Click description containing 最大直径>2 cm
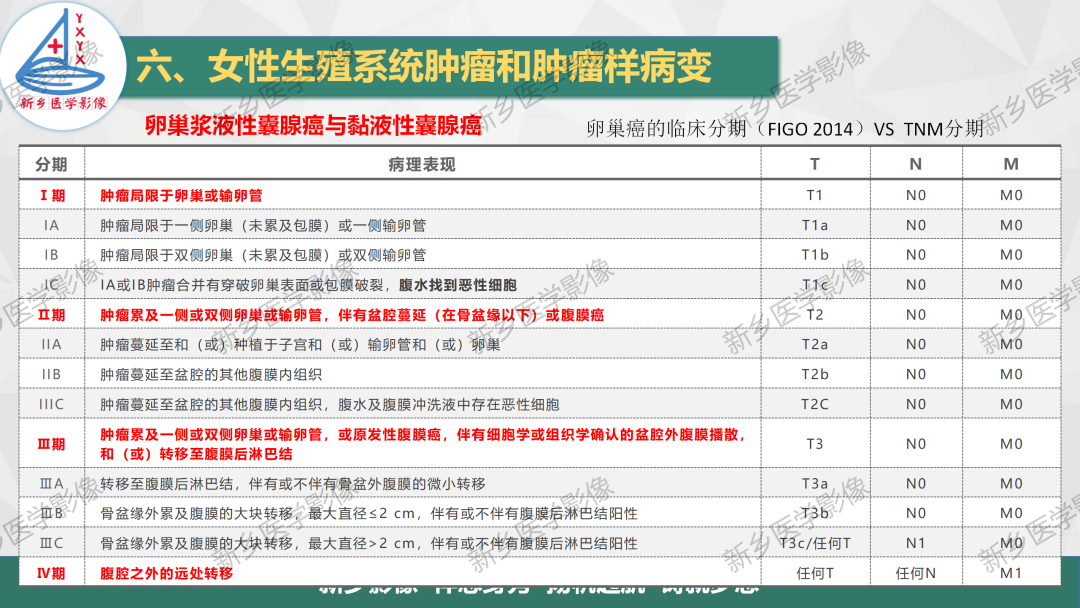This screenshot has width=1080, height=608. coord(368,543)
